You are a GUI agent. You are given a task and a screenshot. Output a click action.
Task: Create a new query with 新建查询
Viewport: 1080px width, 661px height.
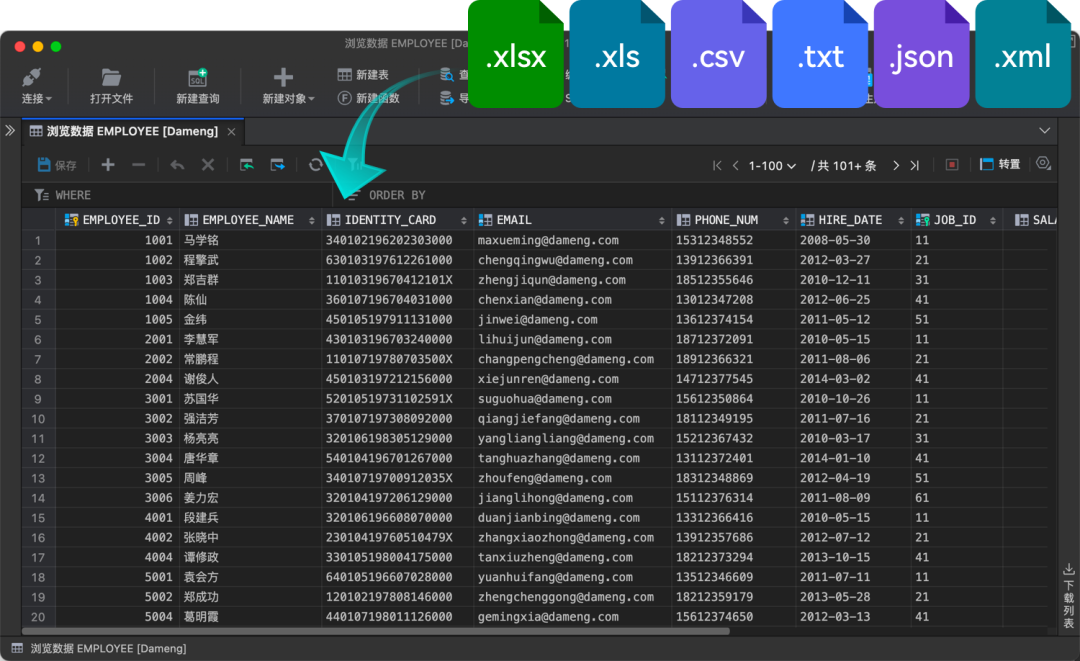tap(198, 85)
